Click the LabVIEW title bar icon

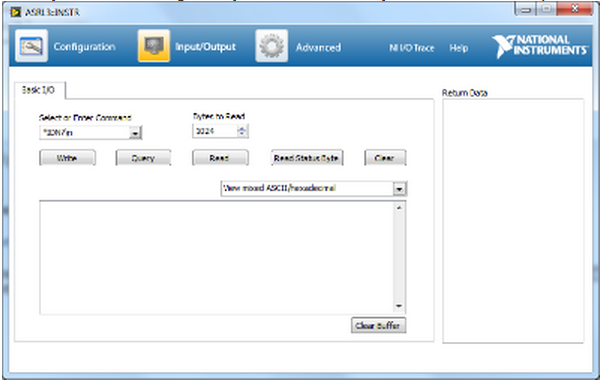point(15,12)
